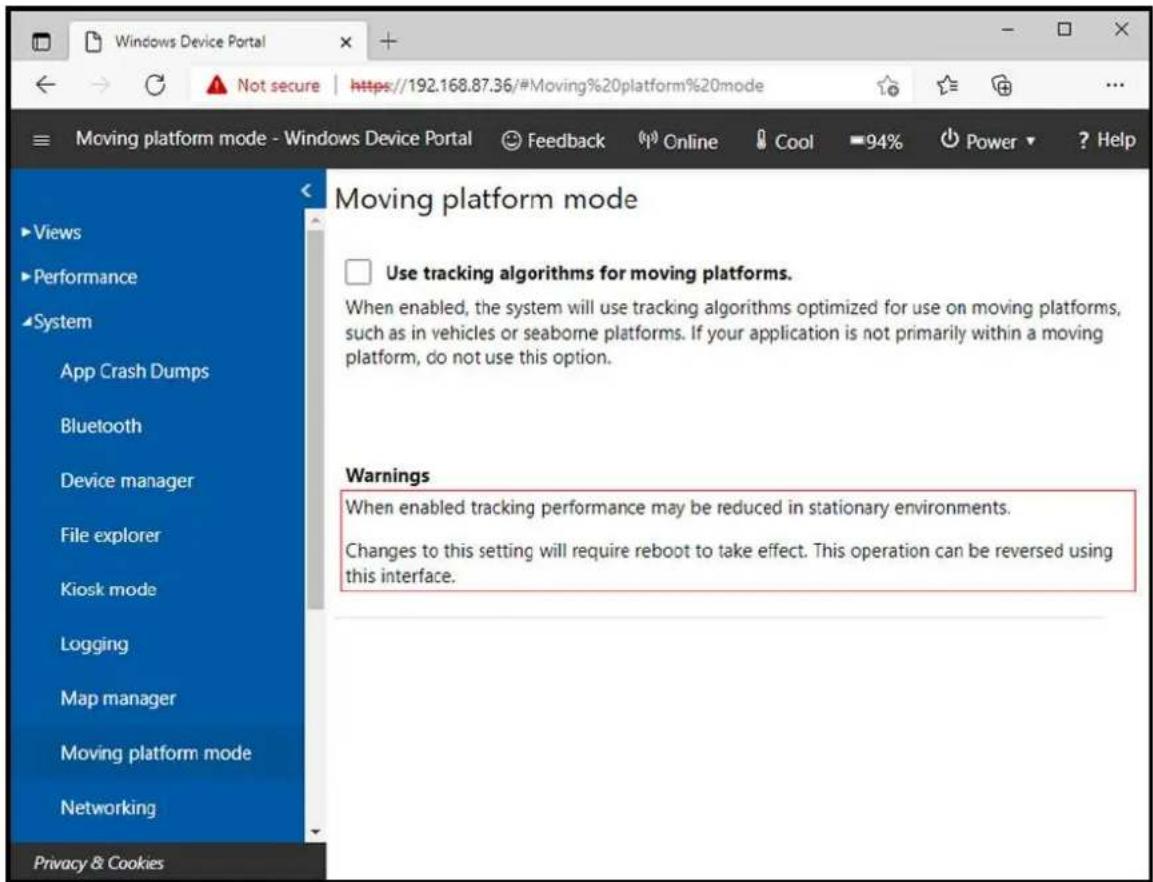Click the portal header title text
The image size is (1153, 882).
tap(274, 138)
